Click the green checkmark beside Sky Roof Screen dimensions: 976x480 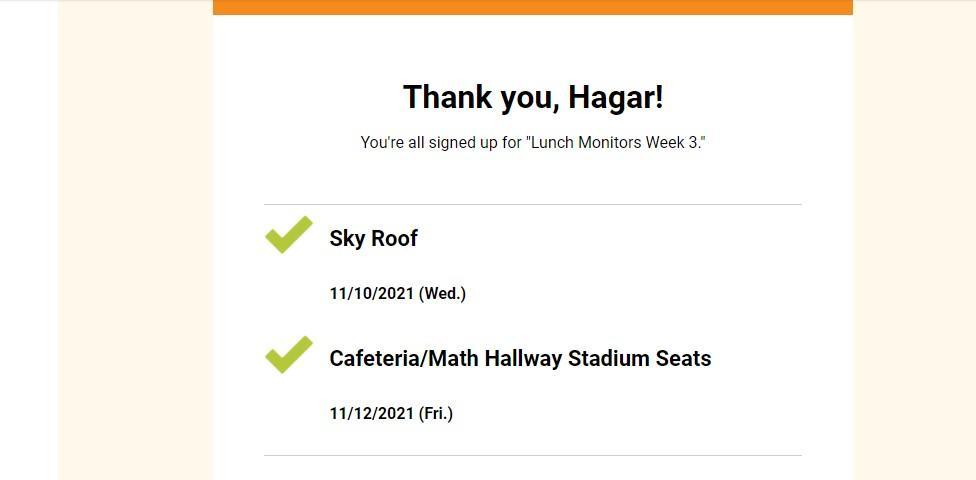pos(289,235)
